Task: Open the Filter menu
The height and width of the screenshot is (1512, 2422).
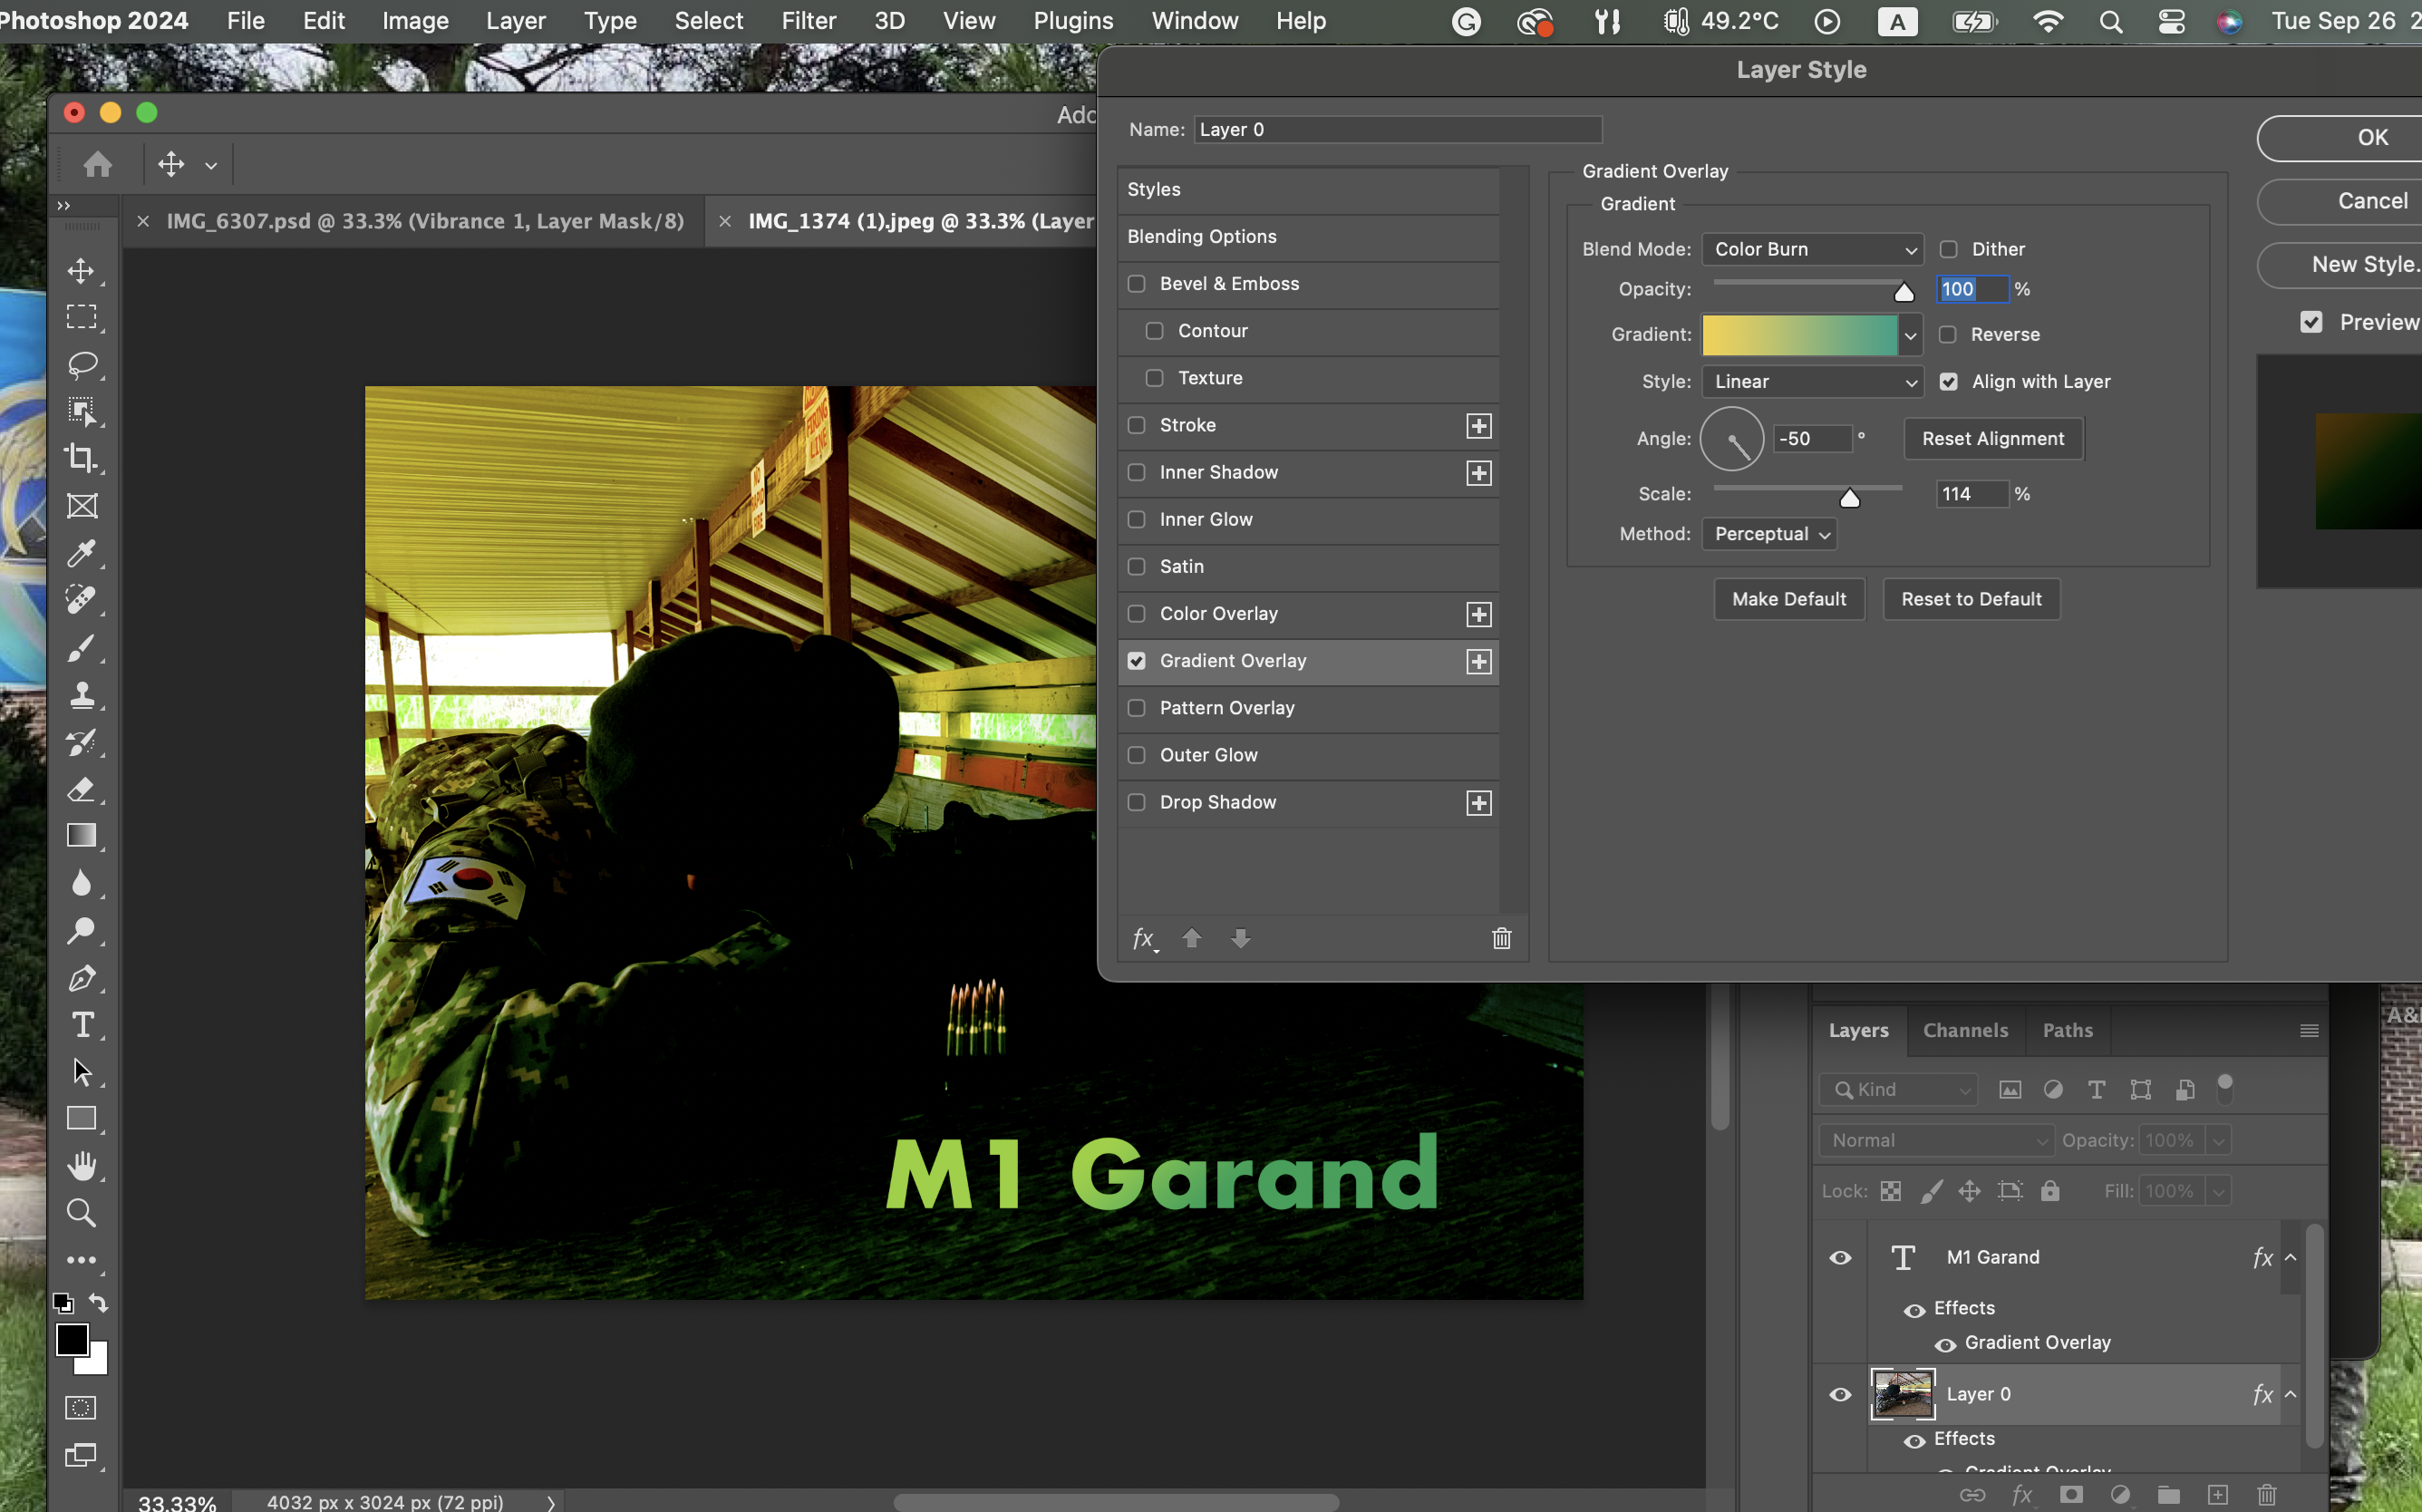Action: pyautogui.click(x=808, y=21)
